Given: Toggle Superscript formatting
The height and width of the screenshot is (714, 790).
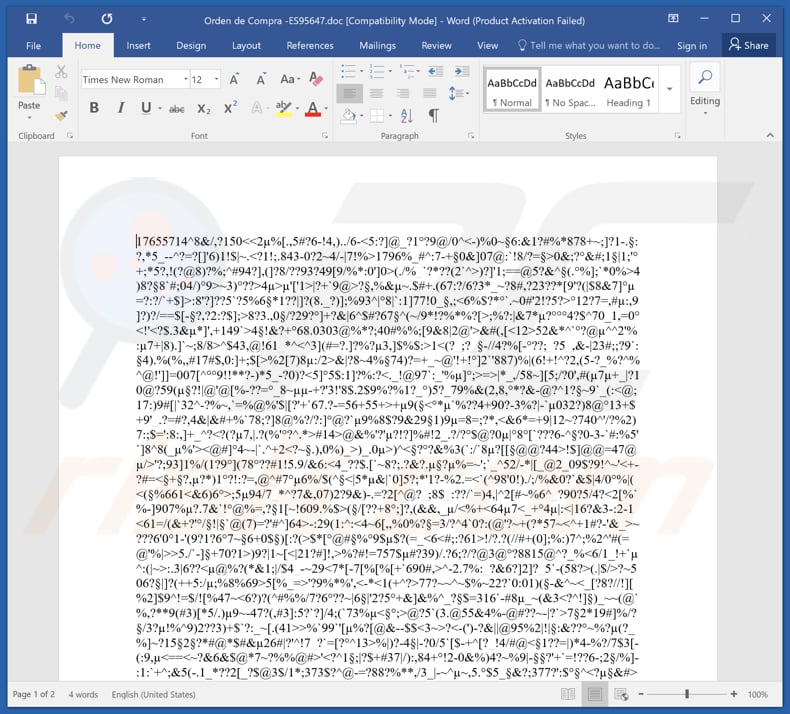Looking at the screenshot, I should point(230,108).
